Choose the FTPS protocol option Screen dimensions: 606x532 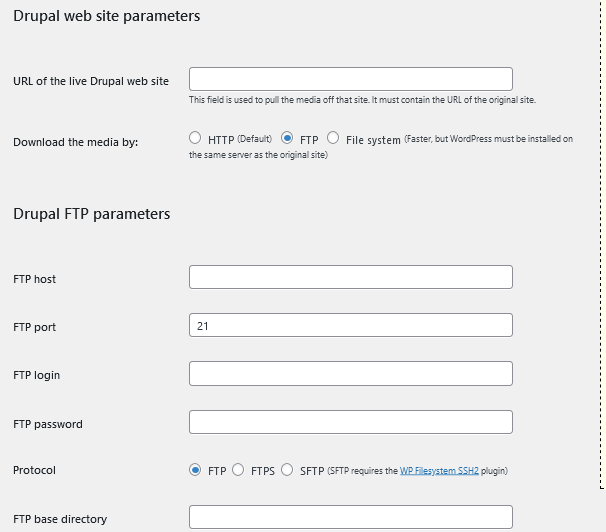coord(238,470)
